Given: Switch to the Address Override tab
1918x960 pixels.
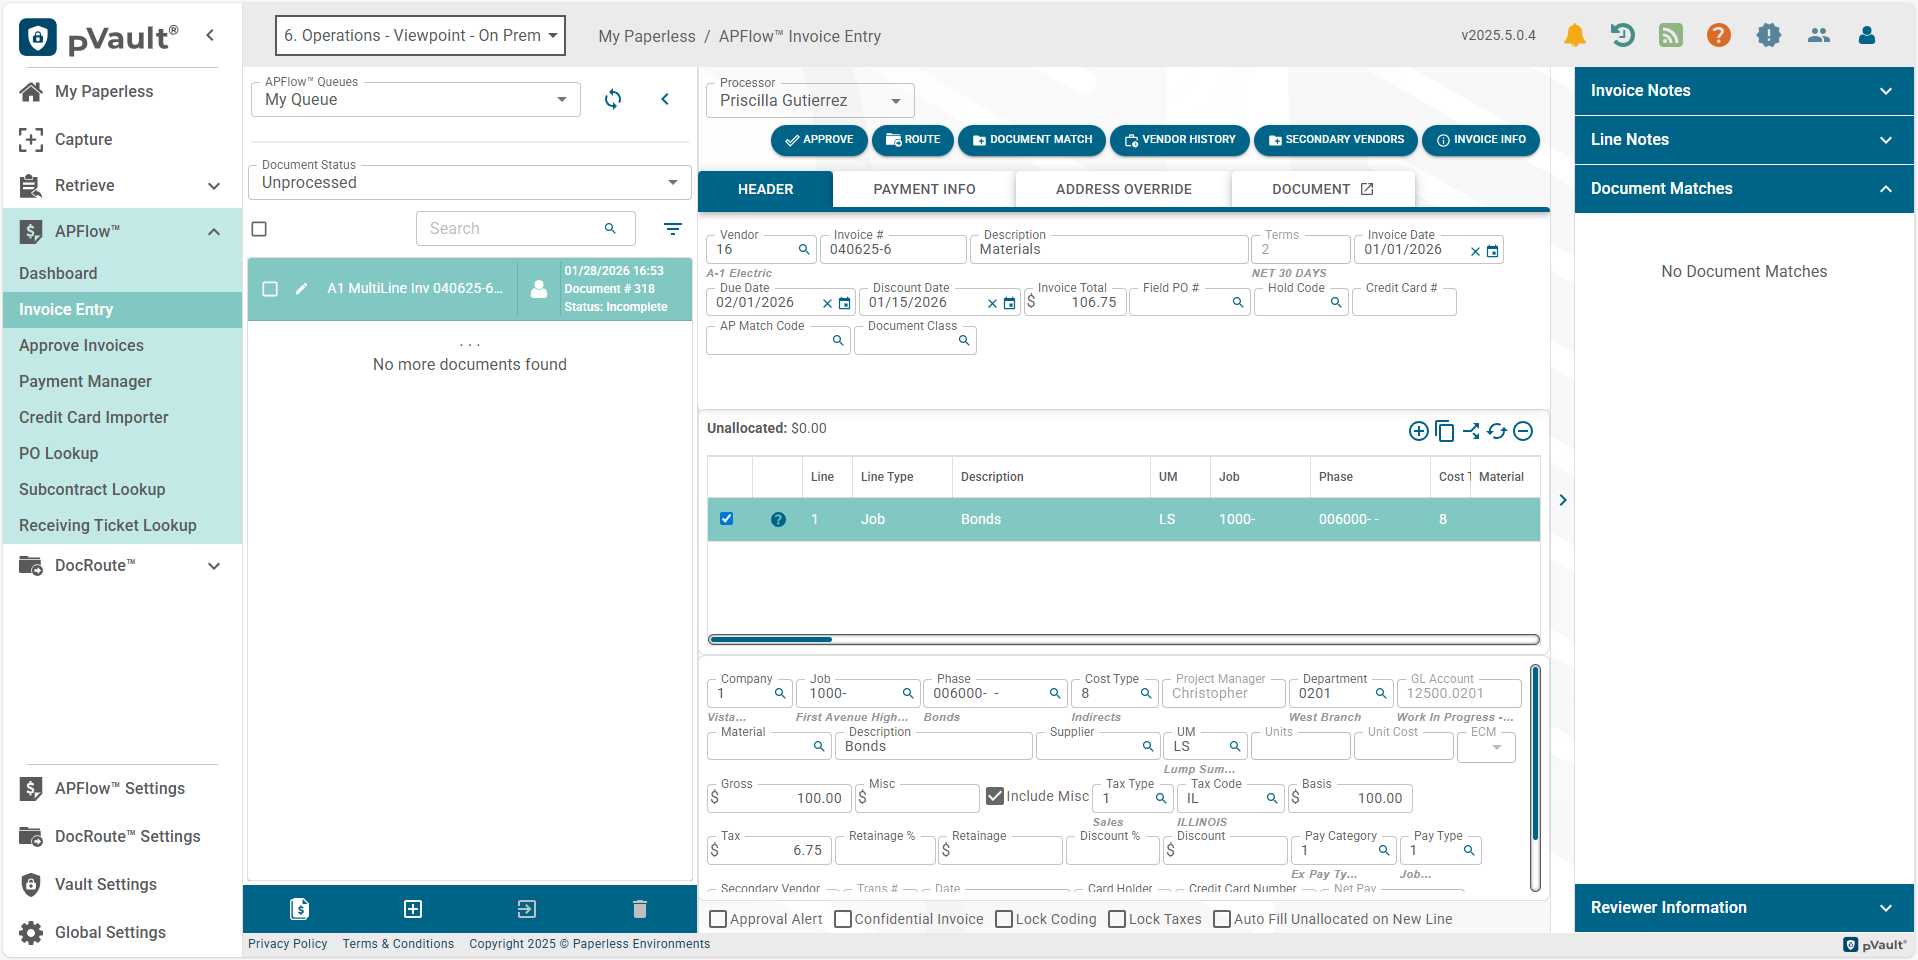Looking at the screenshot, I should [1123, 189].
